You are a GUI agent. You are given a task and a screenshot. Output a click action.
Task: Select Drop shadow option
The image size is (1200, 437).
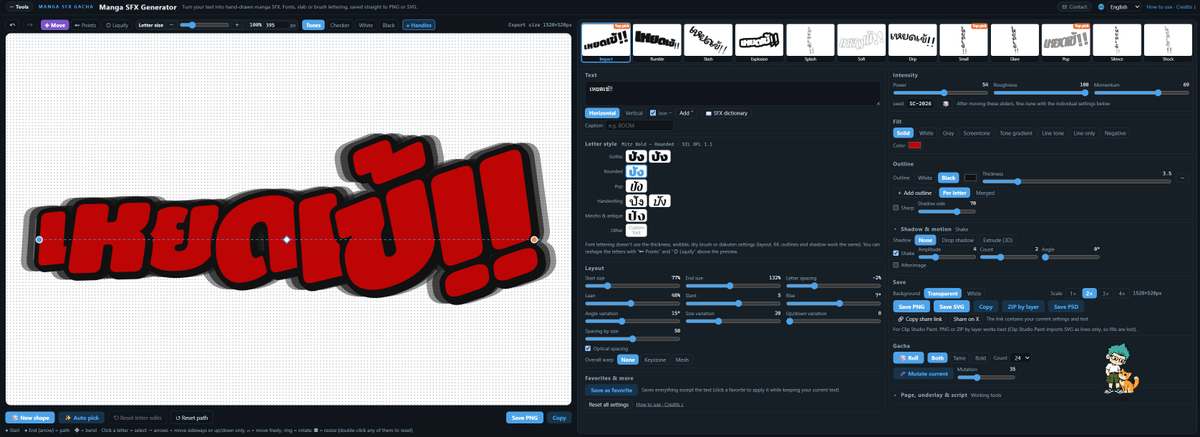pyautogui.click(x=957, y=240)
